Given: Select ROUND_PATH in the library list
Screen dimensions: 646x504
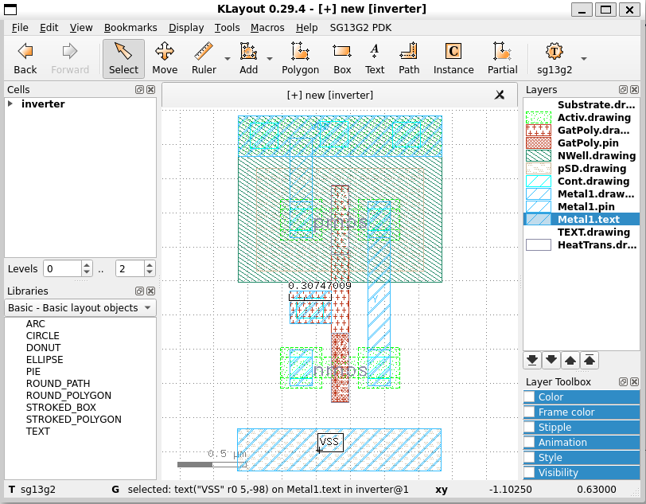Looking at the screenshot, I should pos(59,384).
